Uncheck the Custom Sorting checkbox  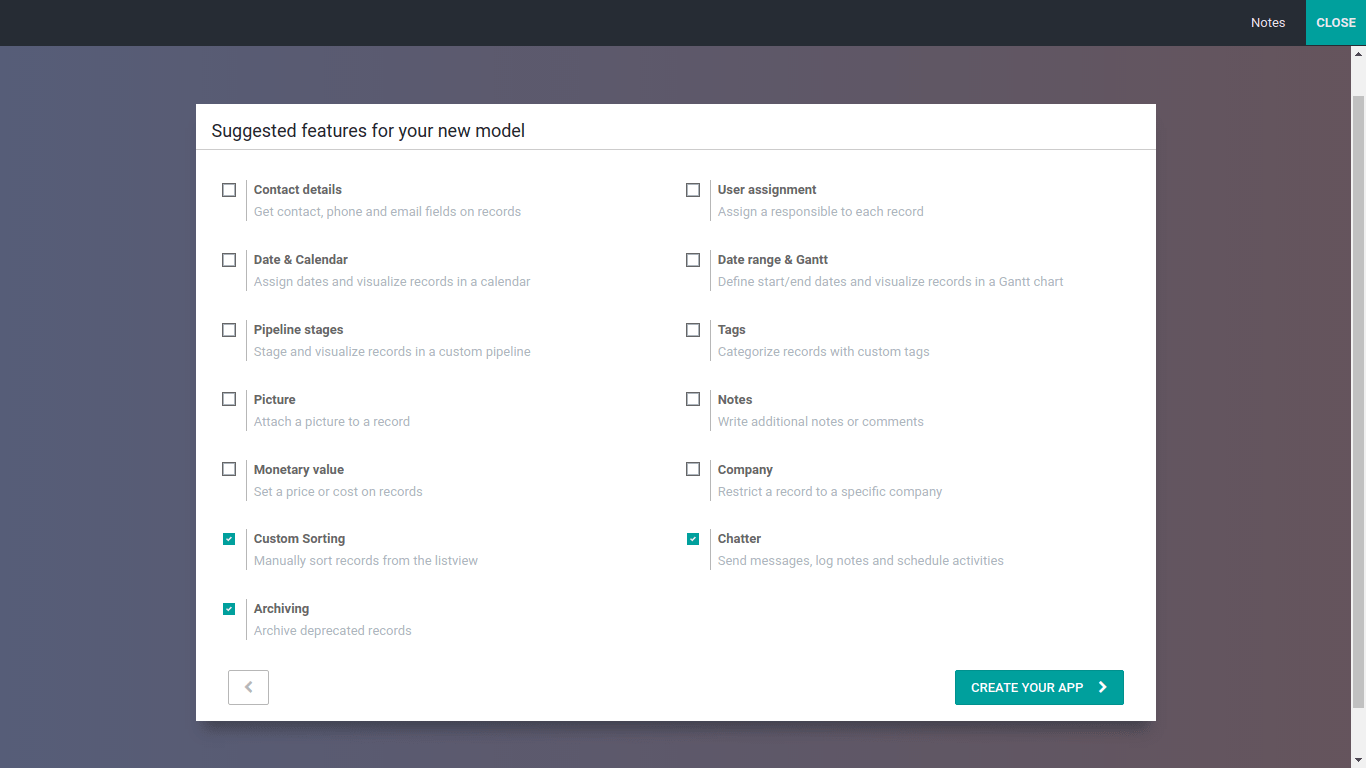point(229,539)
